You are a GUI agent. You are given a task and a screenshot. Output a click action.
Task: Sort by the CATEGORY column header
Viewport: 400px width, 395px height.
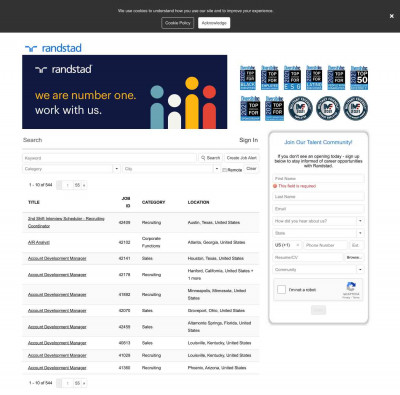click(x=153, y=202)
